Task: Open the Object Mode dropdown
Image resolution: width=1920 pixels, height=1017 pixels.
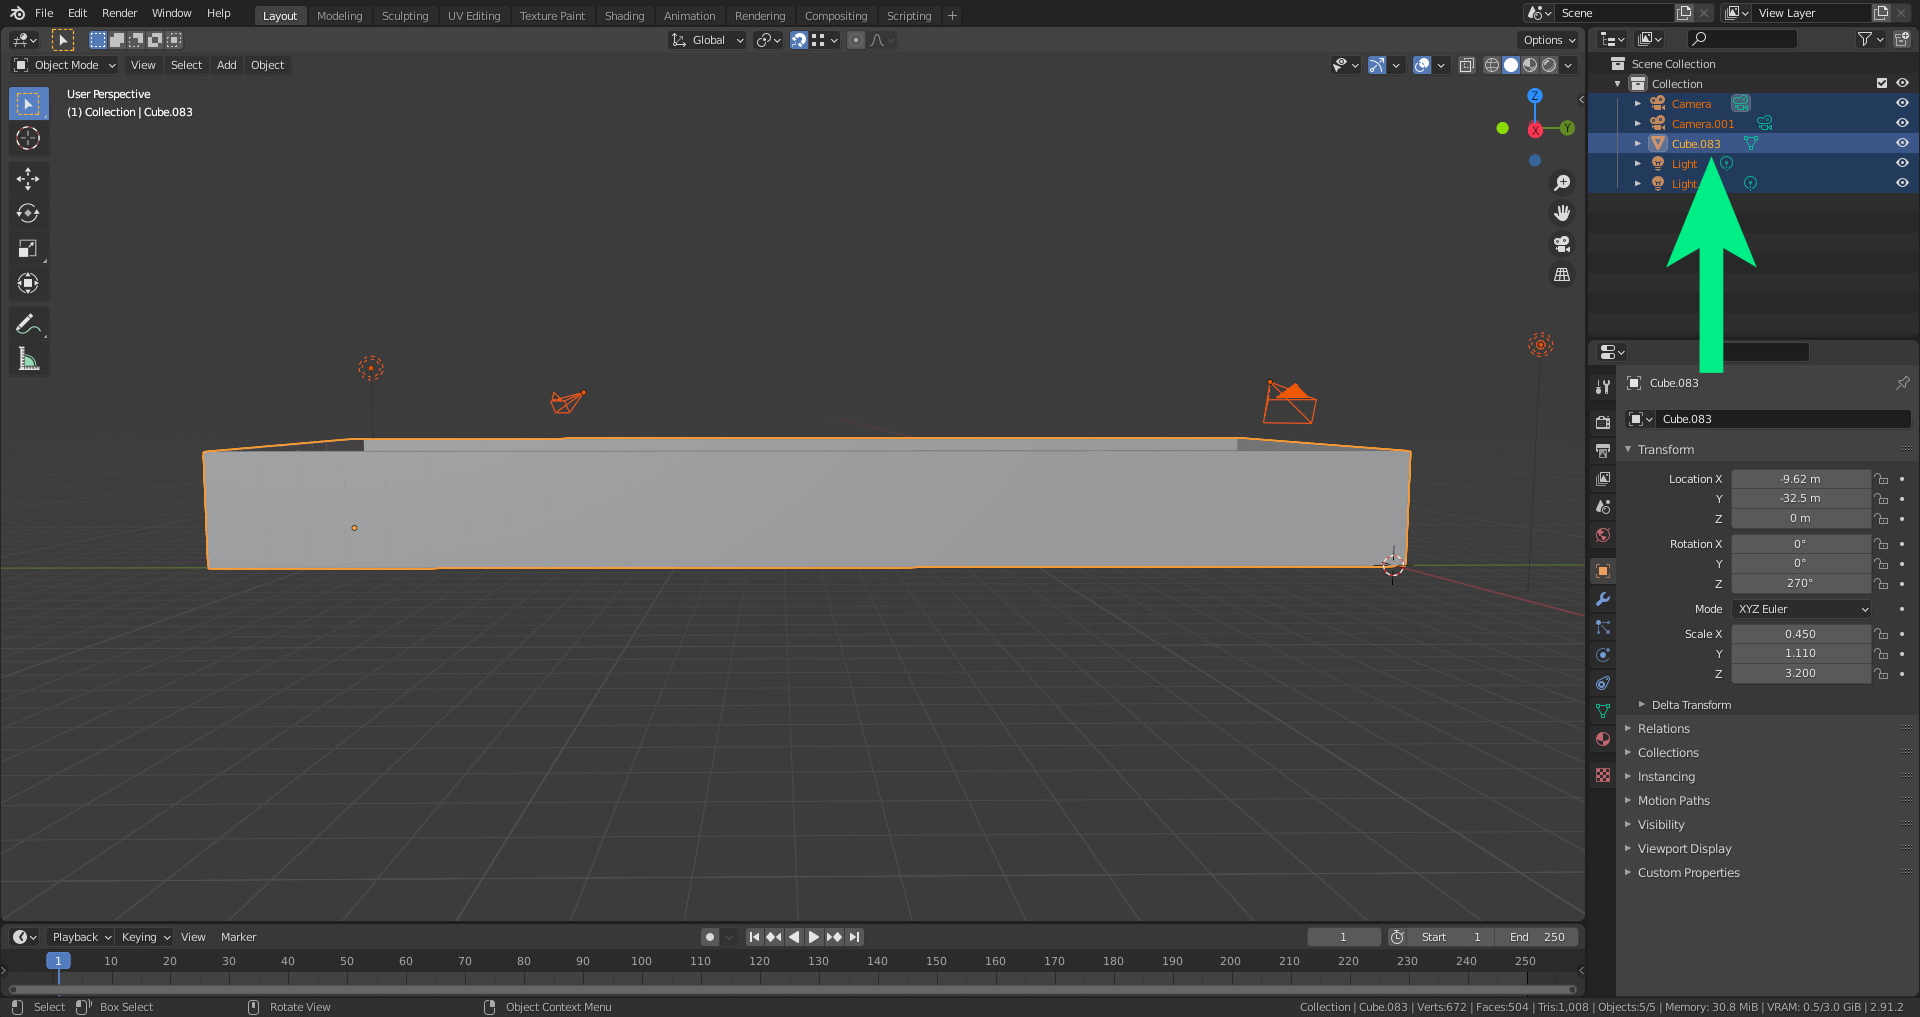Action: (x=65, y=65)
